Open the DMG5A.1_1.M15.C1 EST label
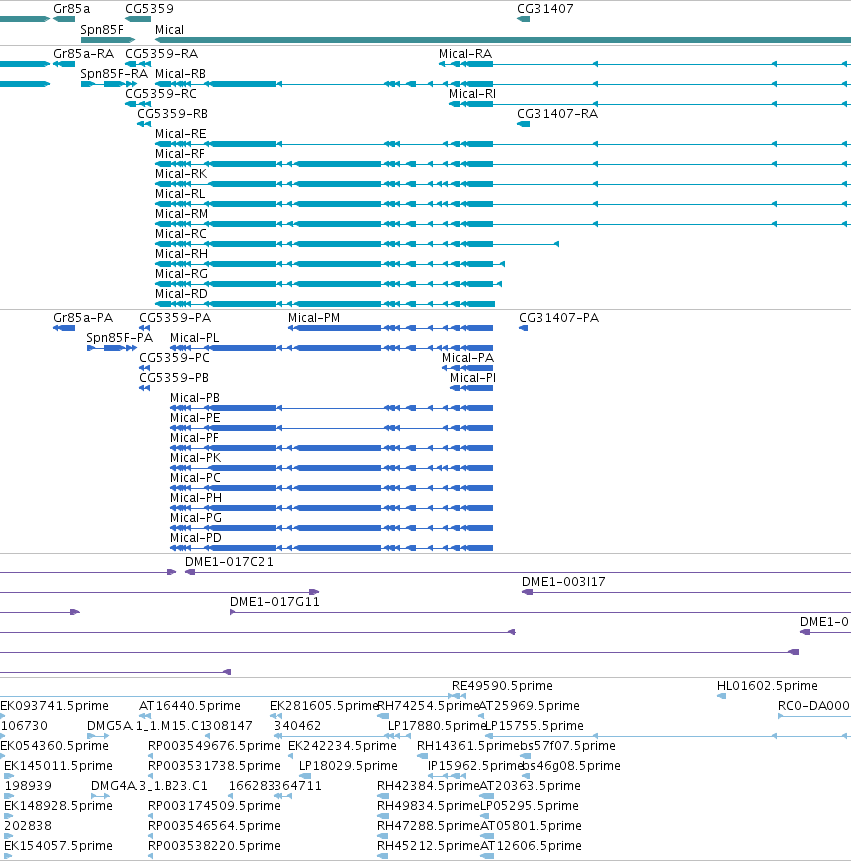The image size is (851, 861). [145, 726]
